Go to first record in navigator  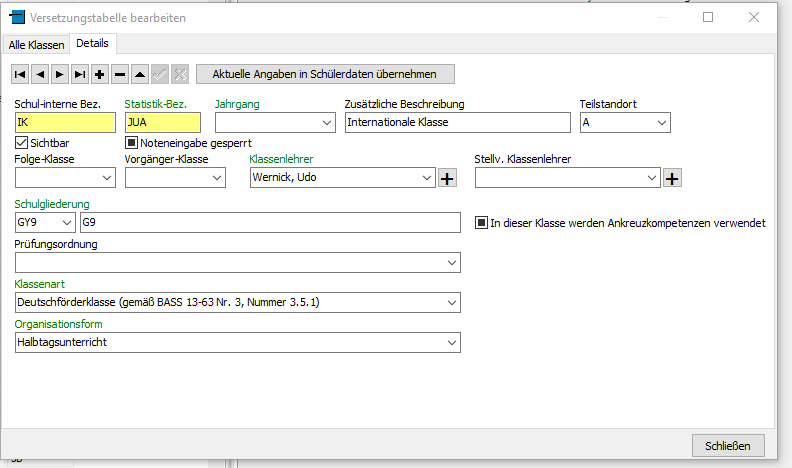[x=20, y=74]
